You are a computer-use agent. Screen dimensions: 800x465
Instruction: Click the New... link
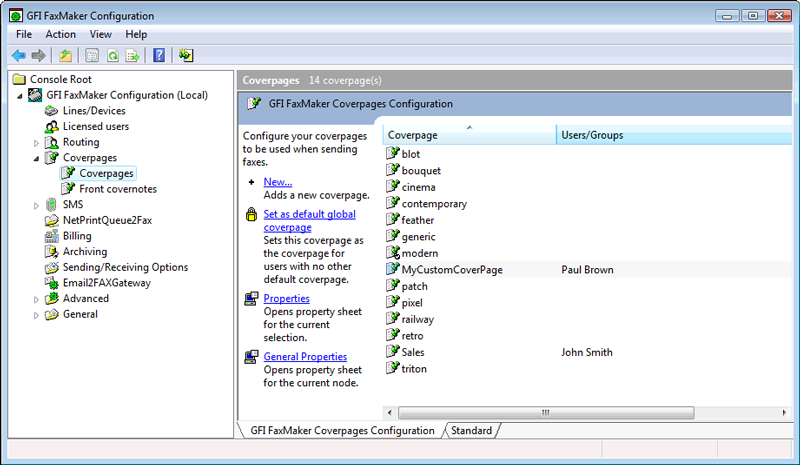click(278, 182)
